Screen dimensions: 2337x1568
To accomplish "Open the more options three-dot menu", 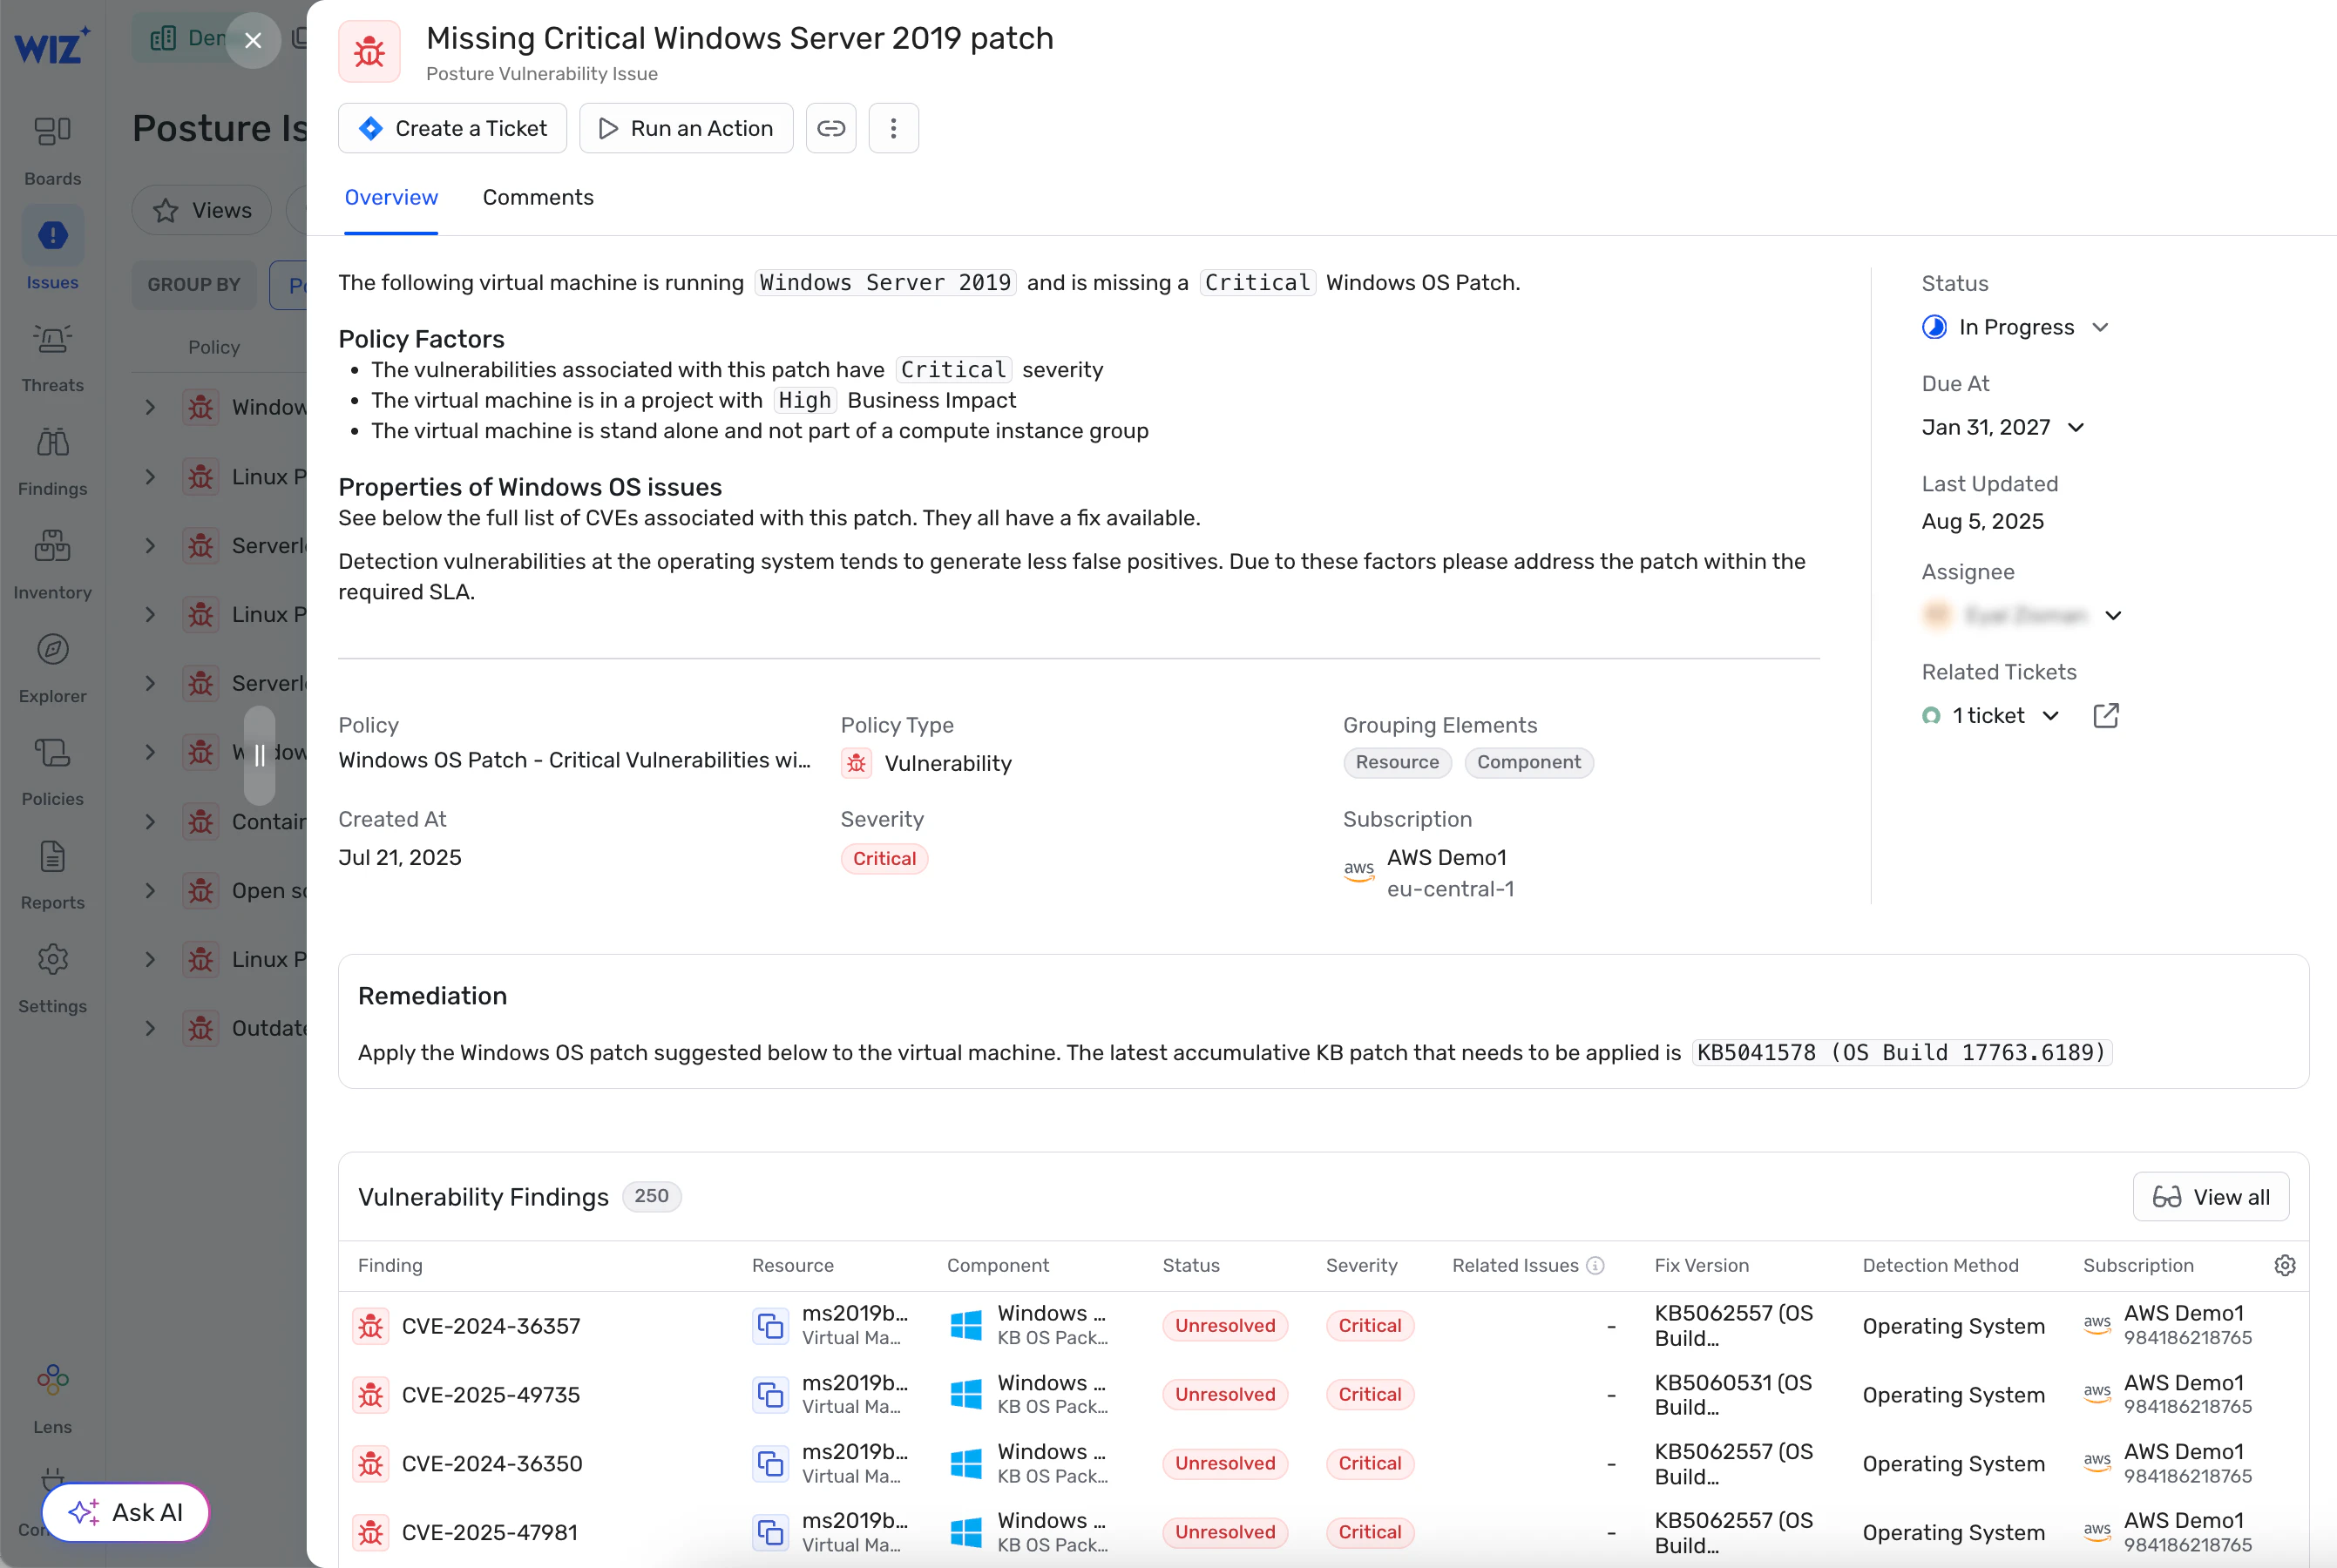I will click(893, 128).
